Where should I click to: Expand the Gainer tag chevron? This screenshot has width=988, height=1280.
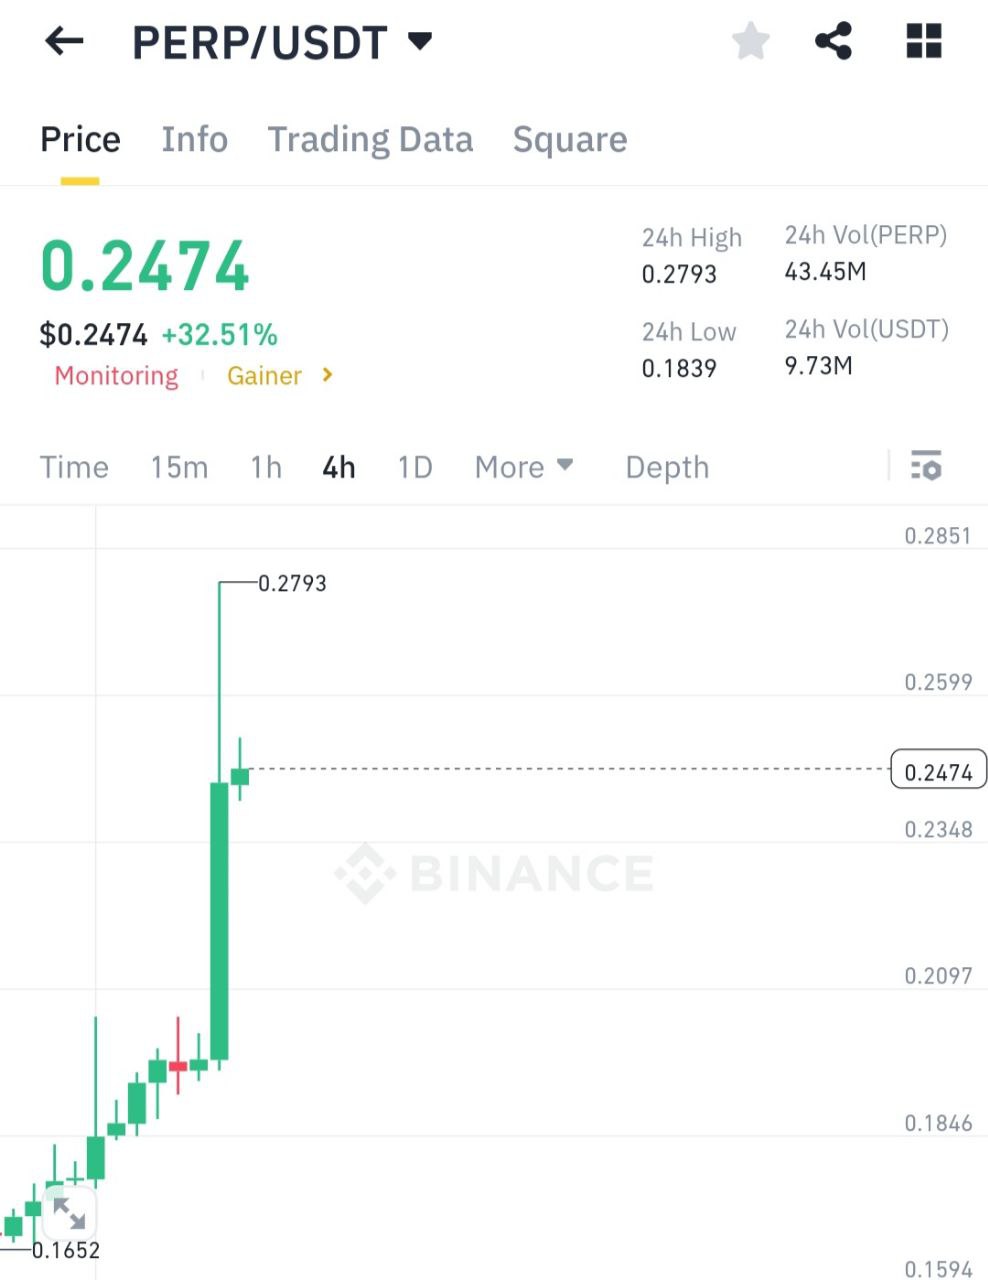tap(327, 375)
